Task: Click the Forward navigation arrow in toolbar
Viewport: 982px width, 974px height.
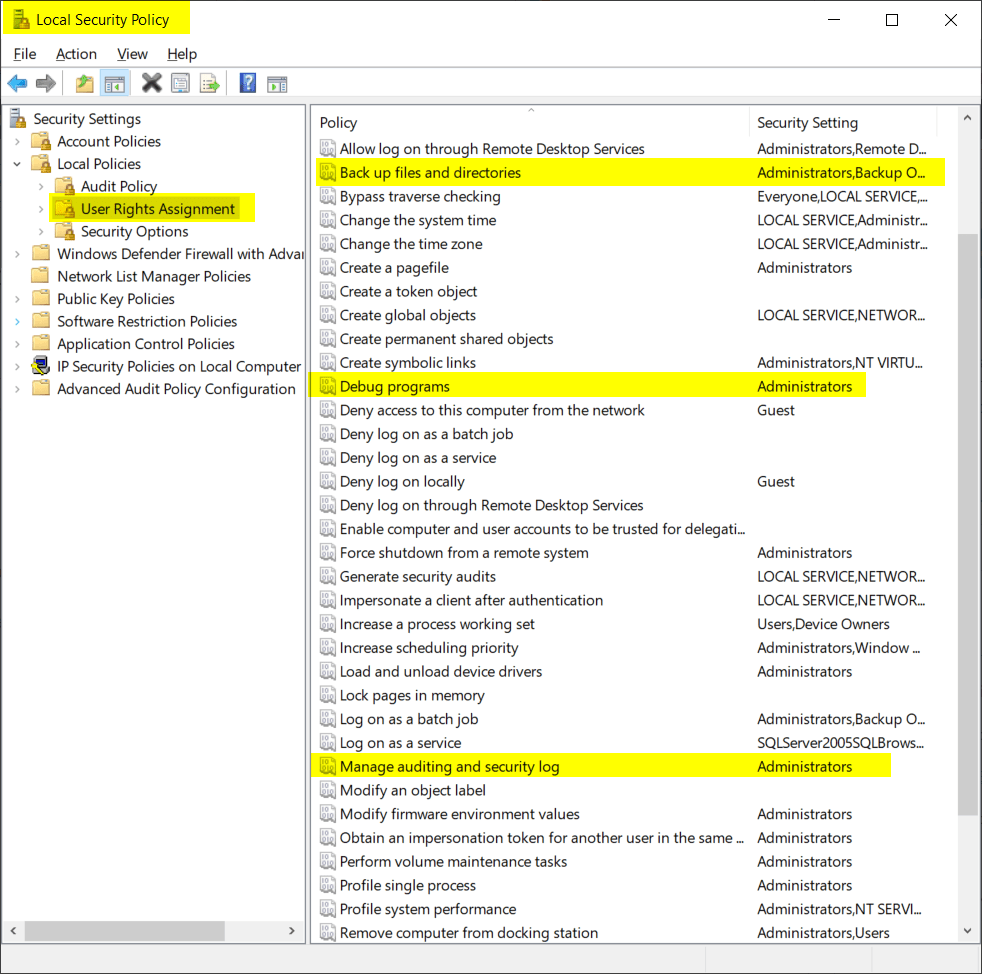Action: (45, 83)
